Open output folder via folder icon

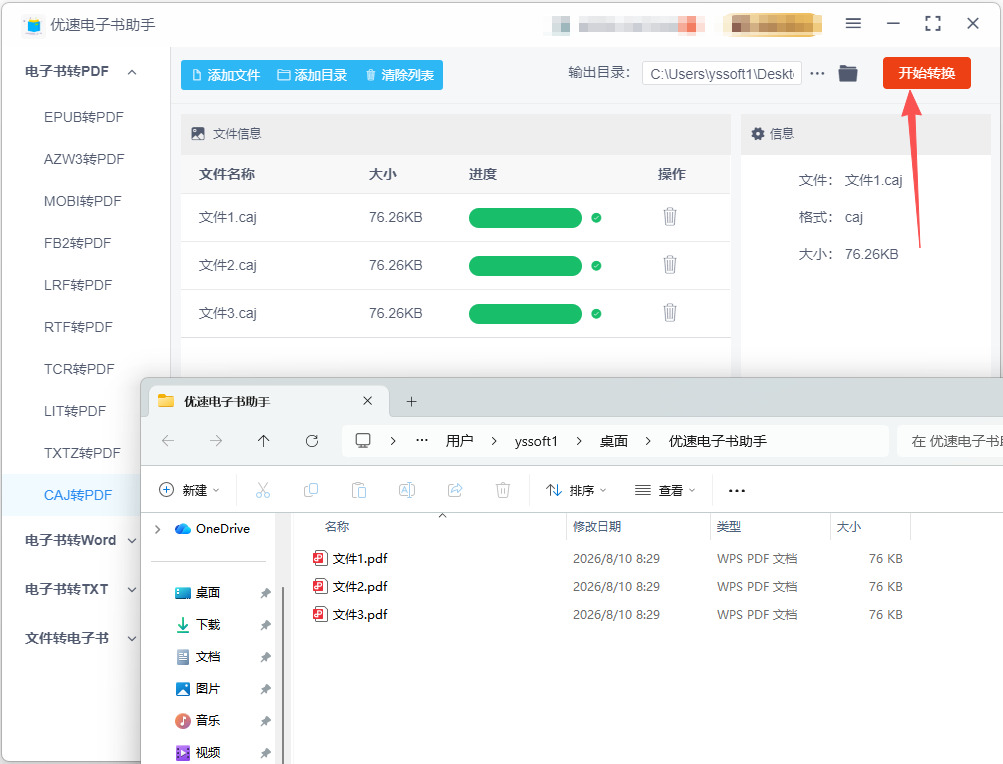(848, 74)
